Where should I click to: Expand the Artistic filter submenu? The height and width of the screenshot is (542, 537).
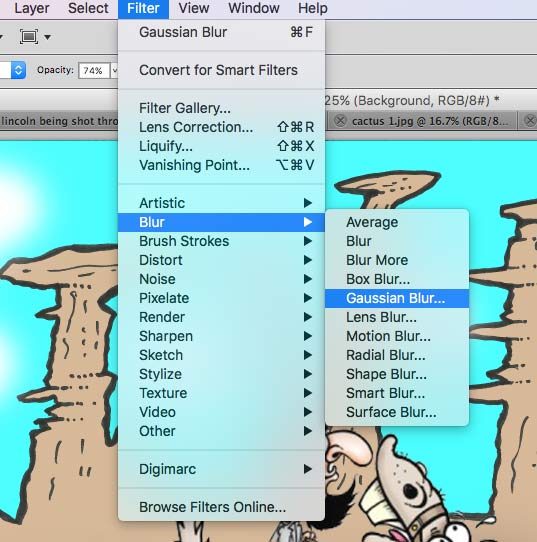[221, 203]
